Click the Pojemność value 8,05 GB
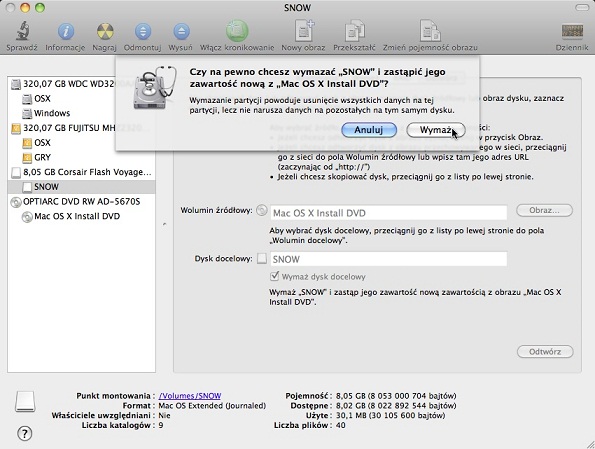Screen dimensions: 595x449 point(396,396)
